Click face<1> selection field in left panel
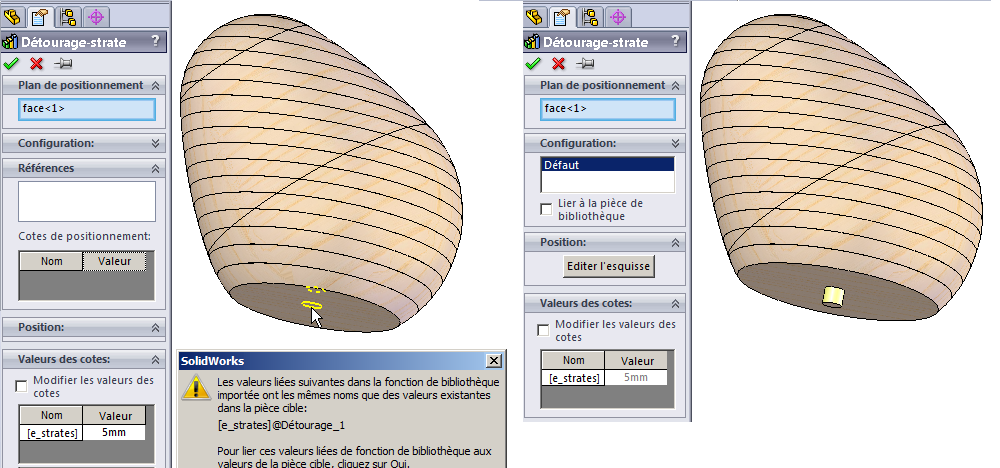This screenshot has width=1000, height=468. pyautogui.click(x=87, y=108)
